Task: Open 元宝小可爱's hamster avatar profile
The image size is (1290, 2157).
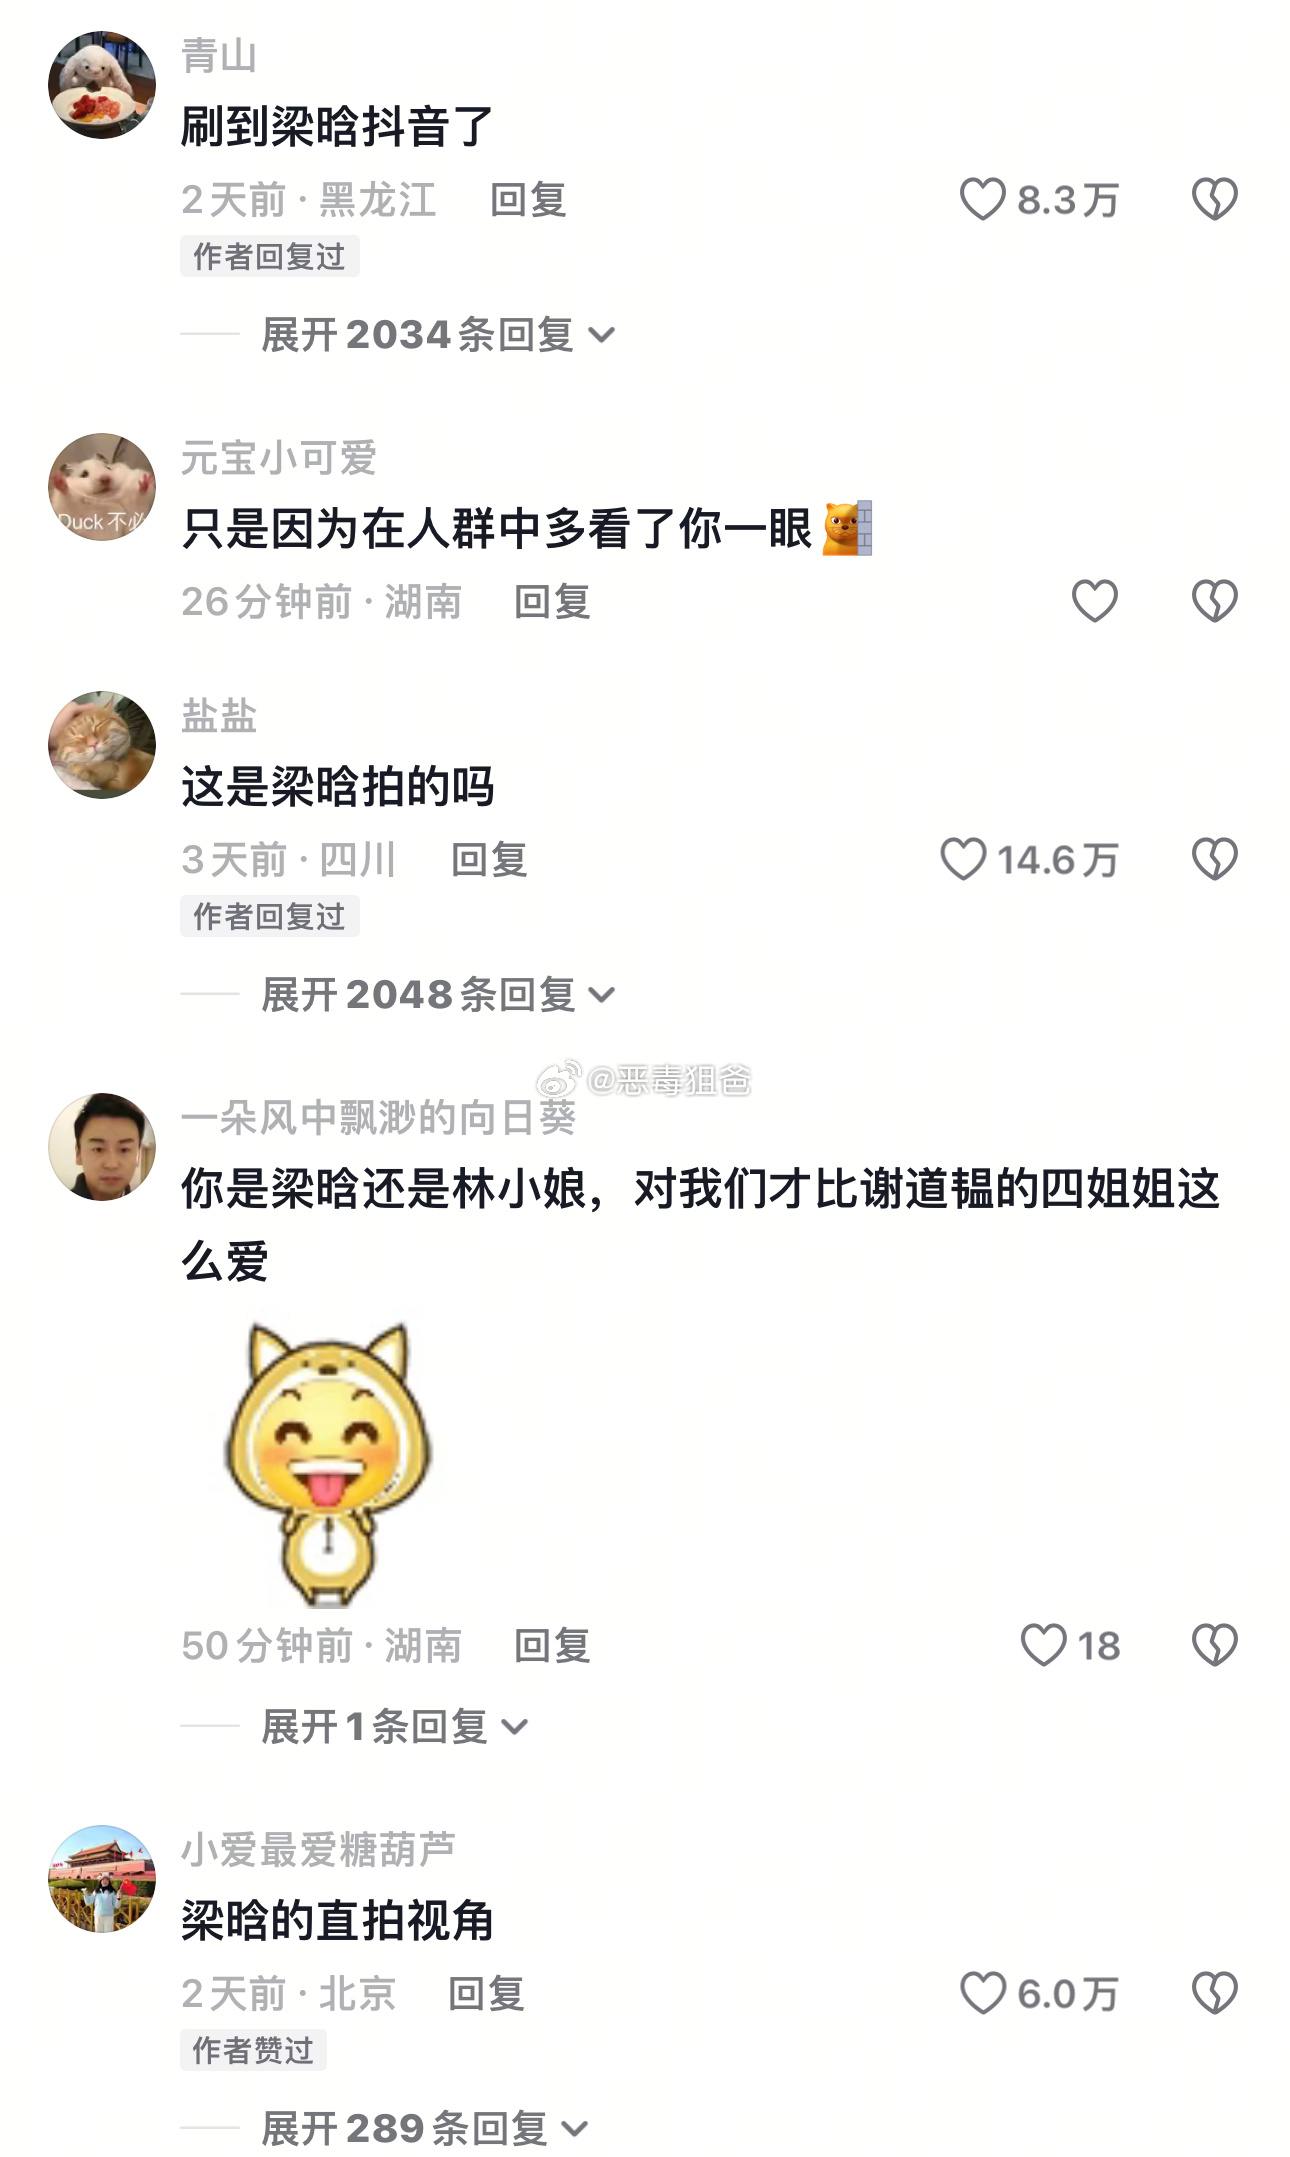Action: coord(102,487)
